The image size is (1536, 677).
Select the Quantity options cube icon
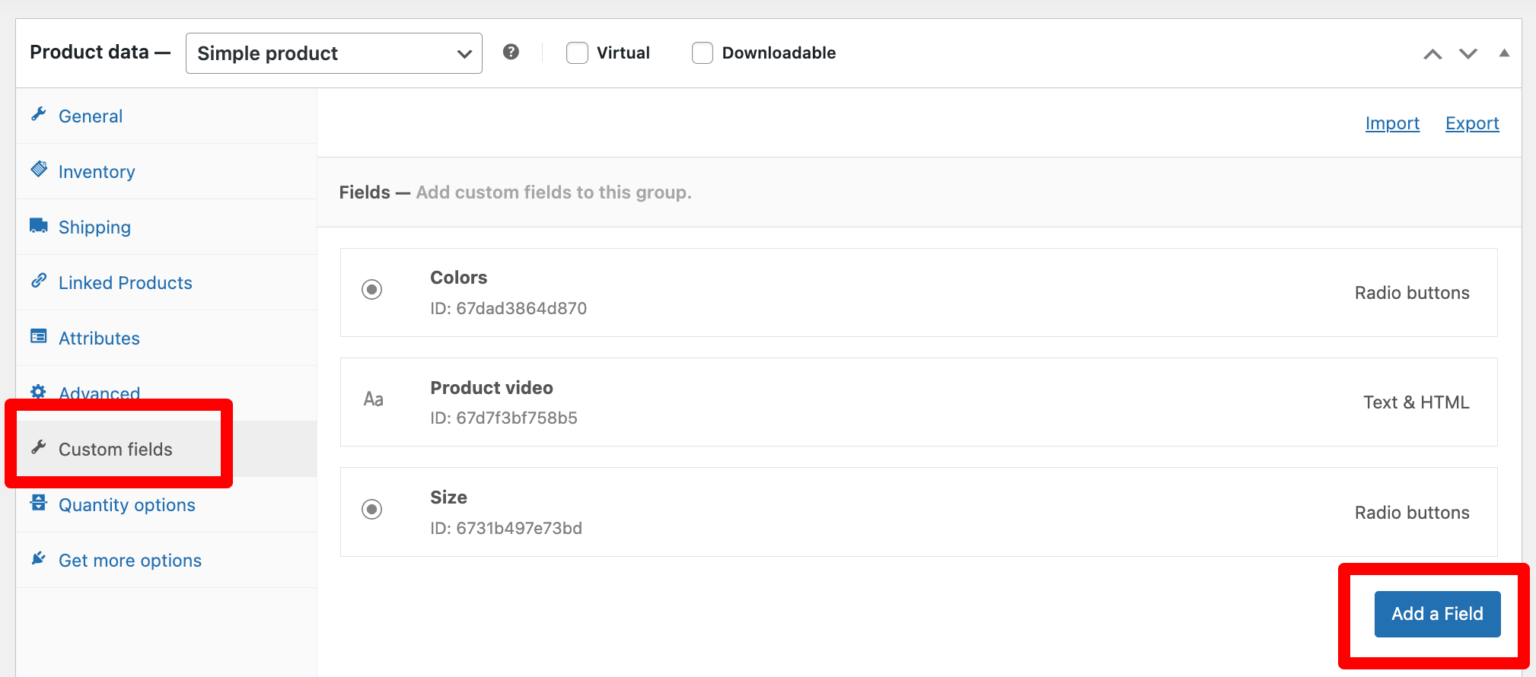[x=38, y=503]
